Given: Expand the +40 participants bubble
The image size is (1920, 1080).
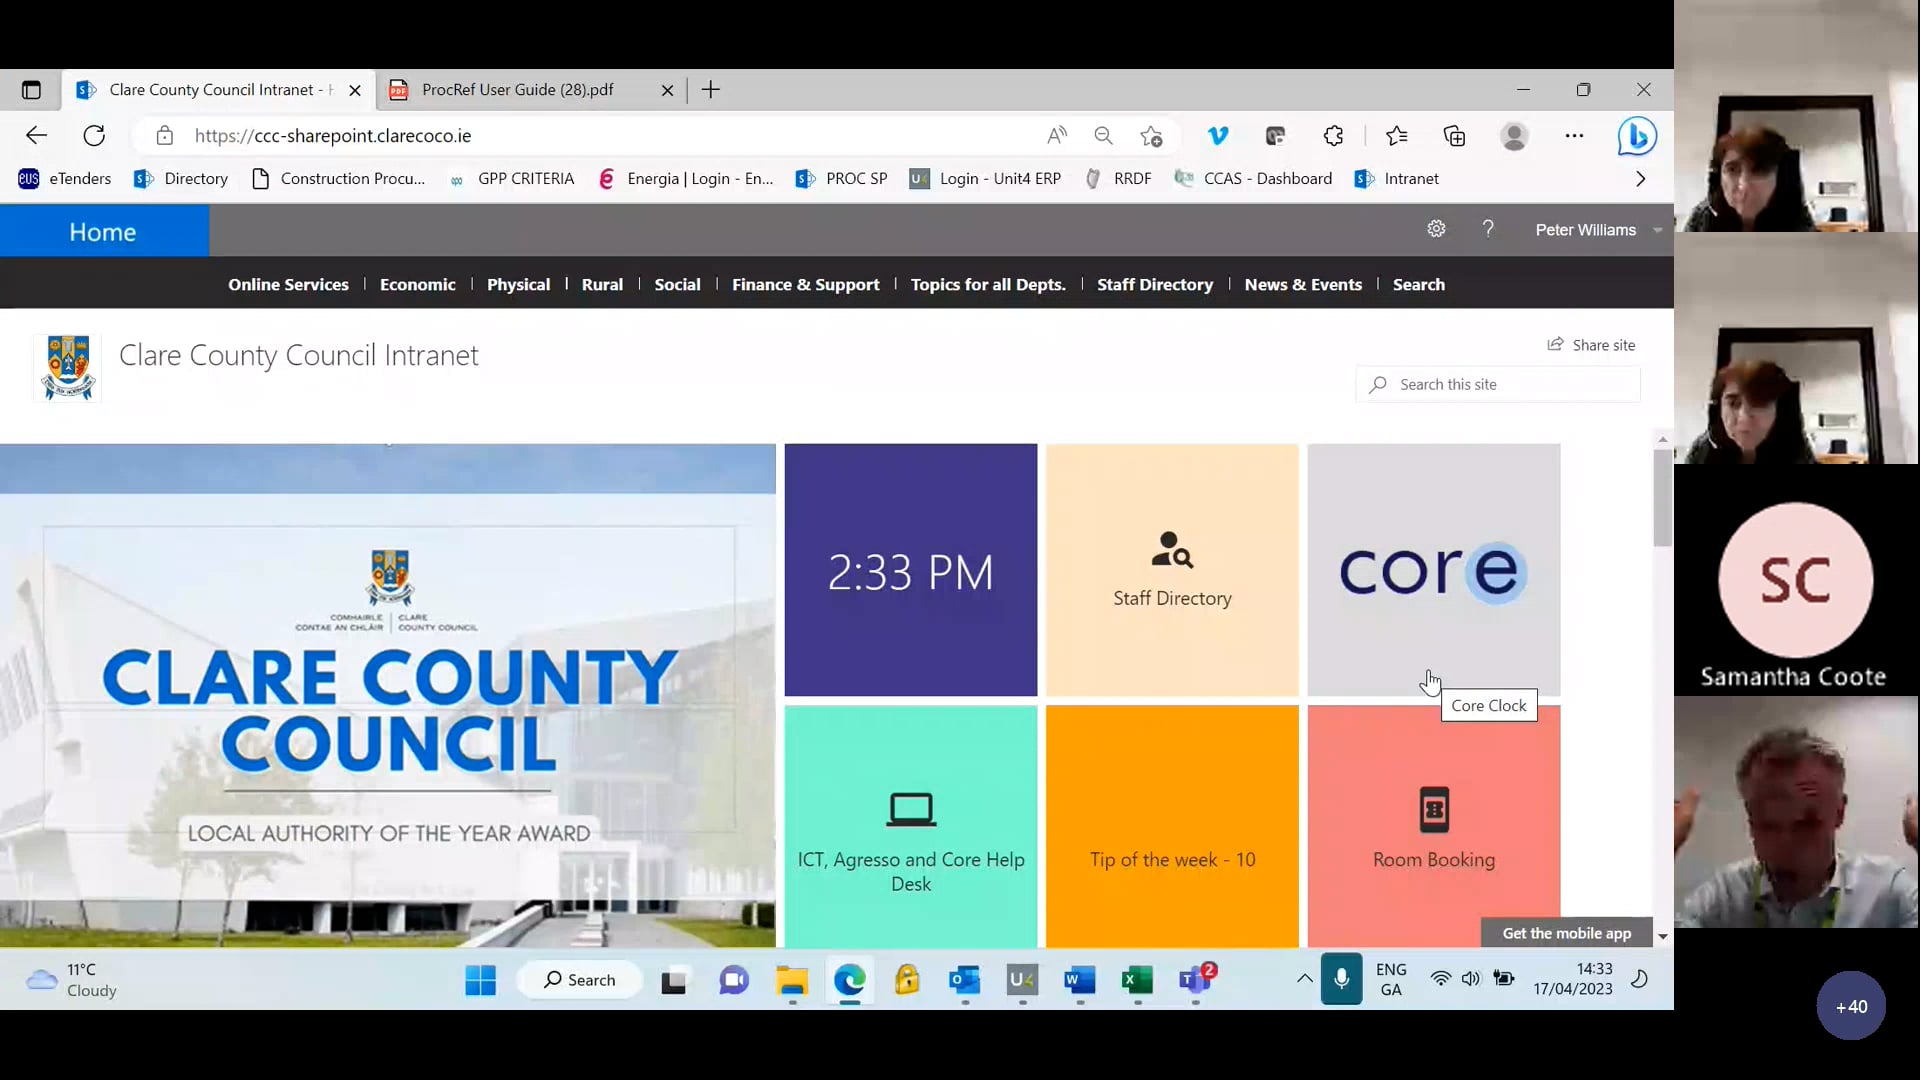Looking at the screenshot, I should click(x=1850, y=1006).
